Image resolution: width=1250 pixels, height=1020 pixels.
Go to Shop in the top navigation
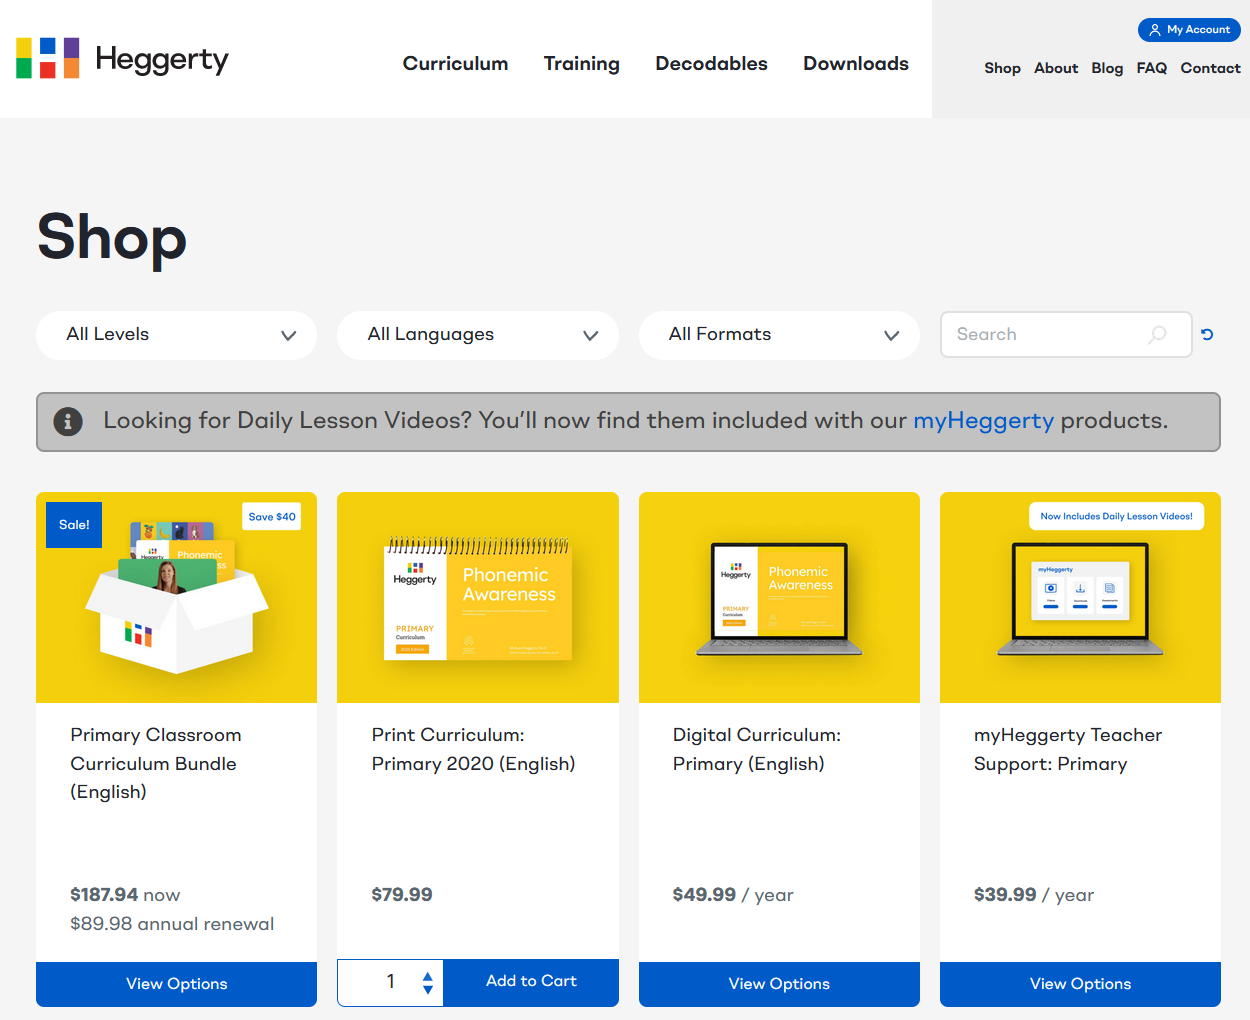[1002, 68]
